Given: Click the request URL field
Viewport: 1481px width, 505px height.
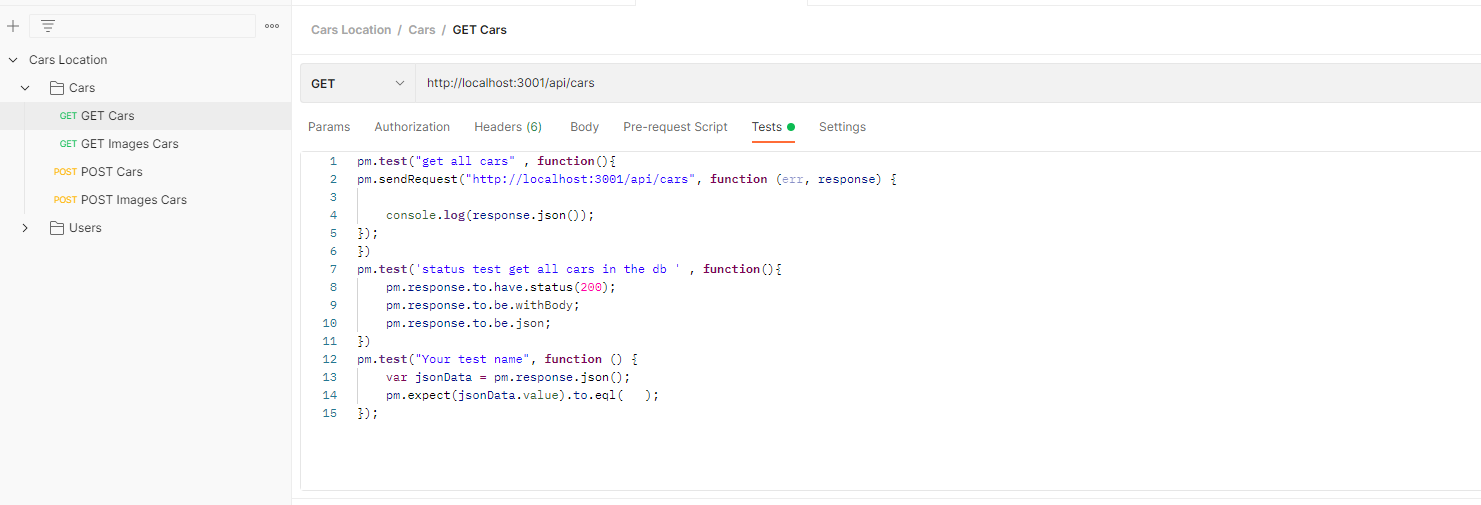Looking at the screenshot, I should pos(948,83).
